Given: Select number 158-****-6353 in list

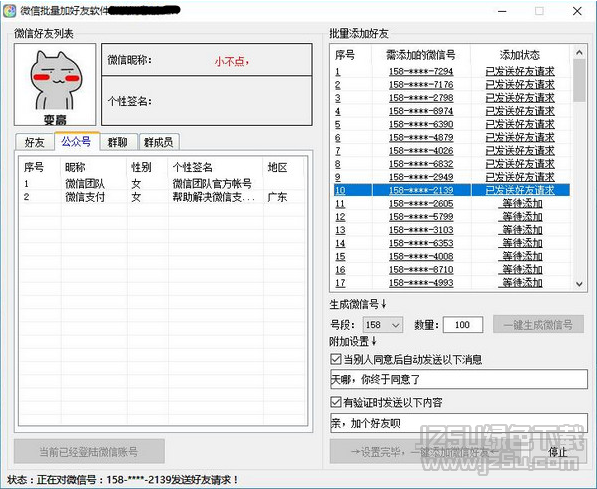Looking at the screenshot, I should pyautogui.click(x=421, y=243).
